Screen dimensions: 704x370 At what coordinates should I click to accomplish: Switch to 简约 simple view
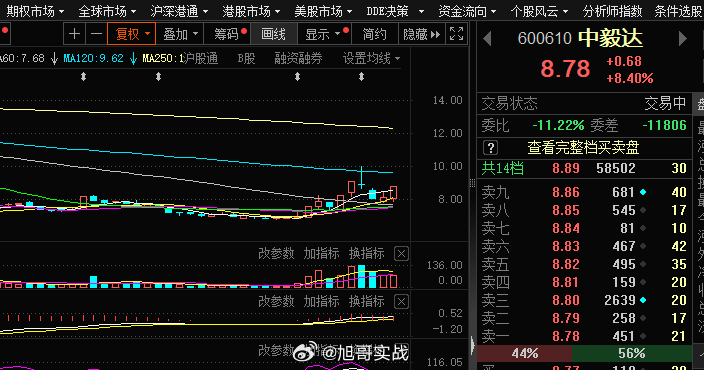point(374,34)
